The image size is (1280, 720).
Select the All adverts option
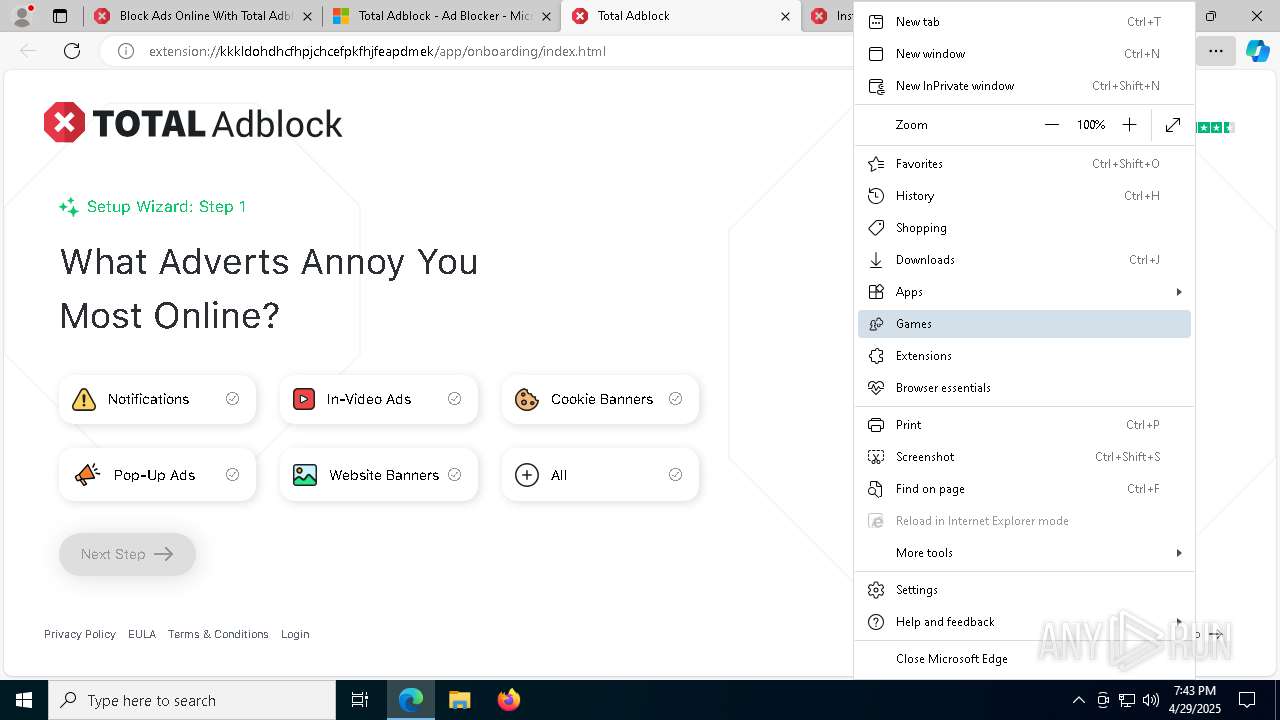[601, 475]
